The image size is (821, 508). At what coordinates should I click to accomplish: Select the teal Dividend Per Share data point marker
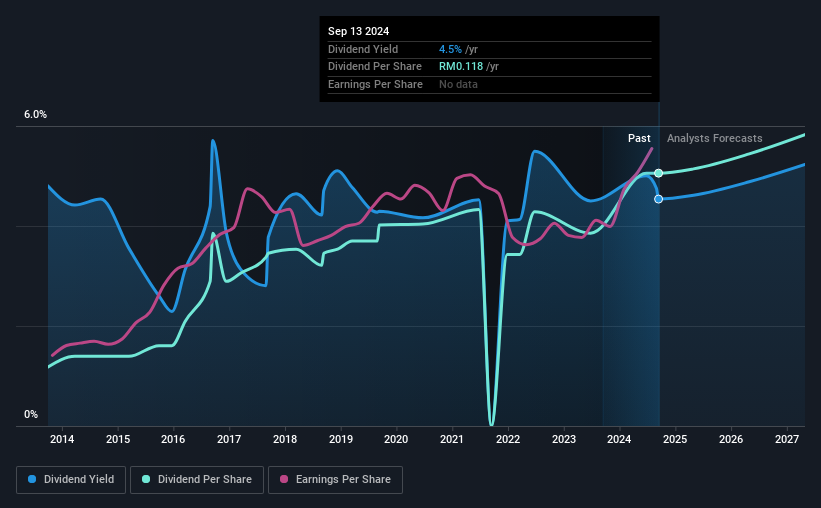pos(659,173)
